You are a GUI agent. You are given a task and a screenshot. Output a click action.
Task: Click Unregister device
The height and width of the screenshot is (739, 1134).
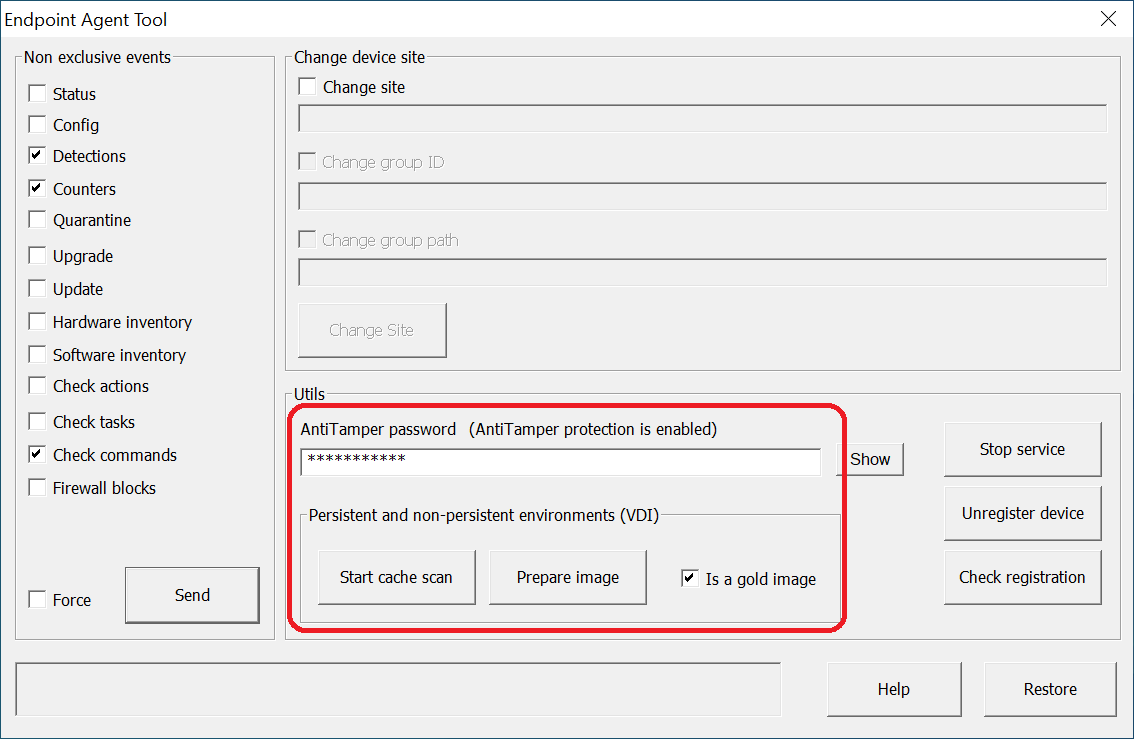(x=1022, y=513)
